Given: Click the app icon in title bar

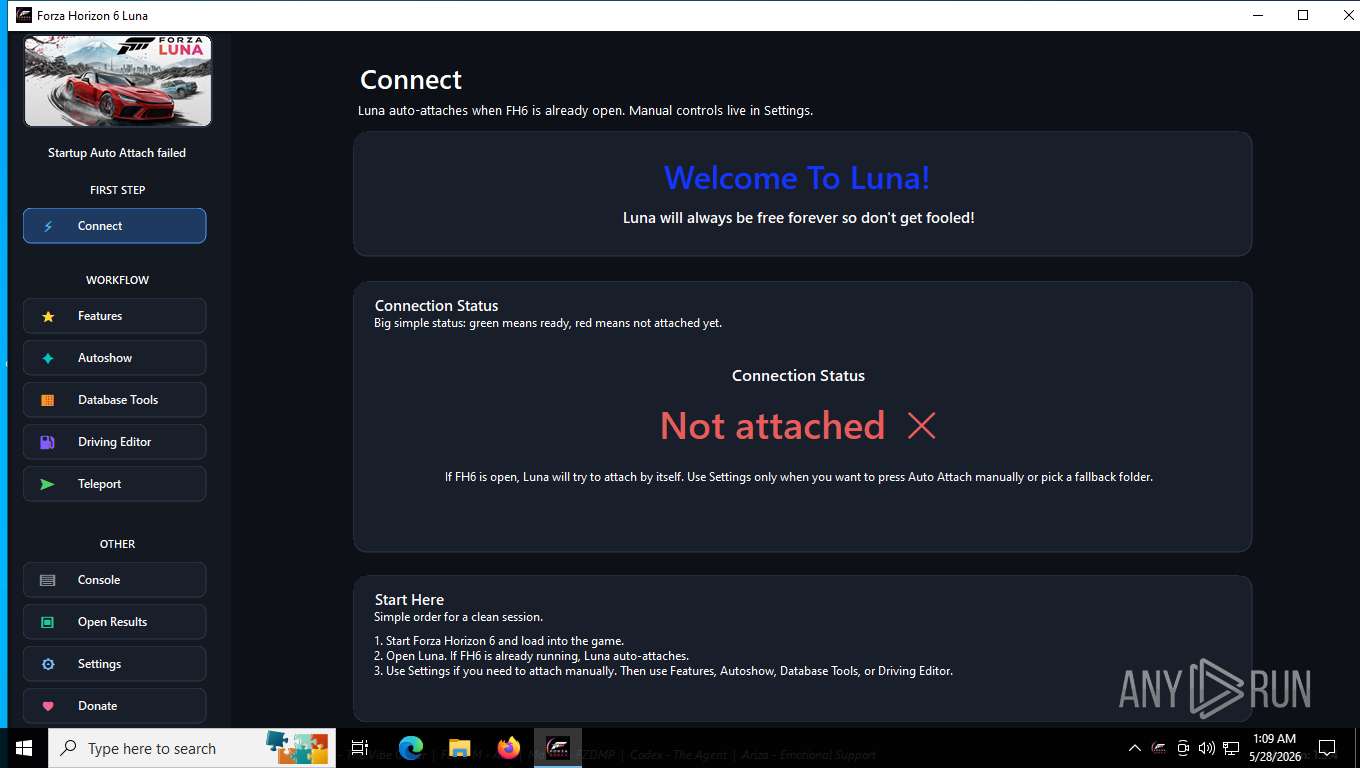Looking at the screenshot, I should (x=24, y=15).
